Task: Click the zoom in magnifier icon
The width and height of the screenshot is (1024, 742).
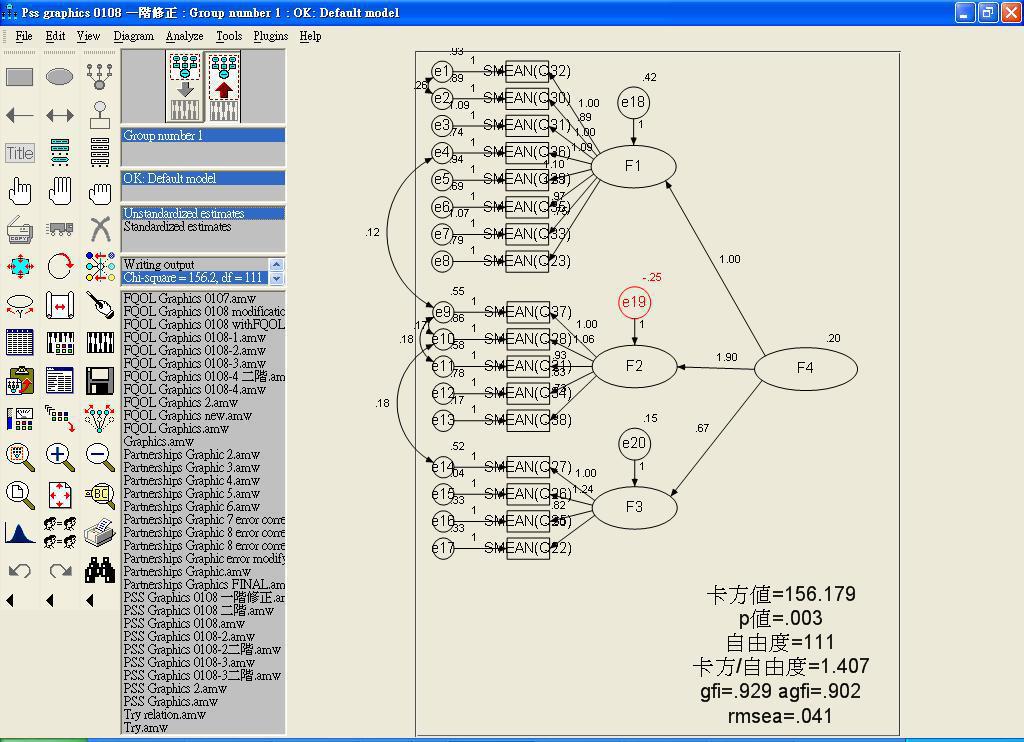Action: tap(60, 457)
